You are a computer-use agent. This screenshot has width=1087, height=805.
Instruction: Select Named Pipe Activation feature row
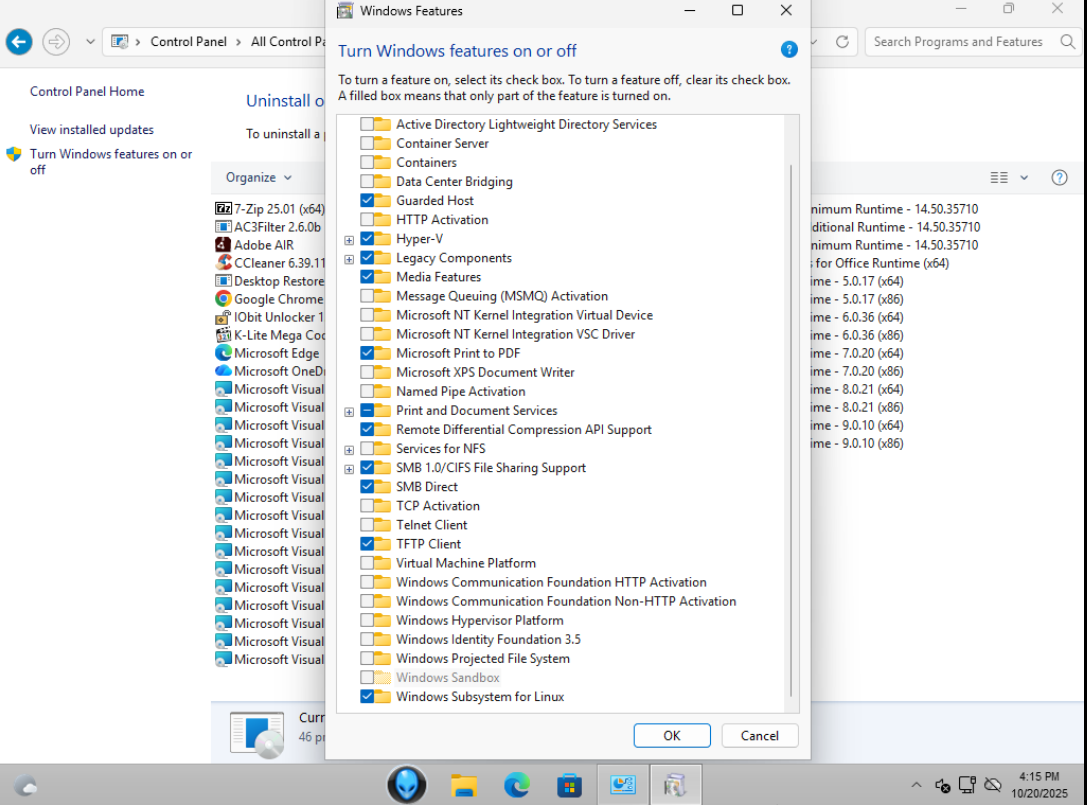pos(460,391)
